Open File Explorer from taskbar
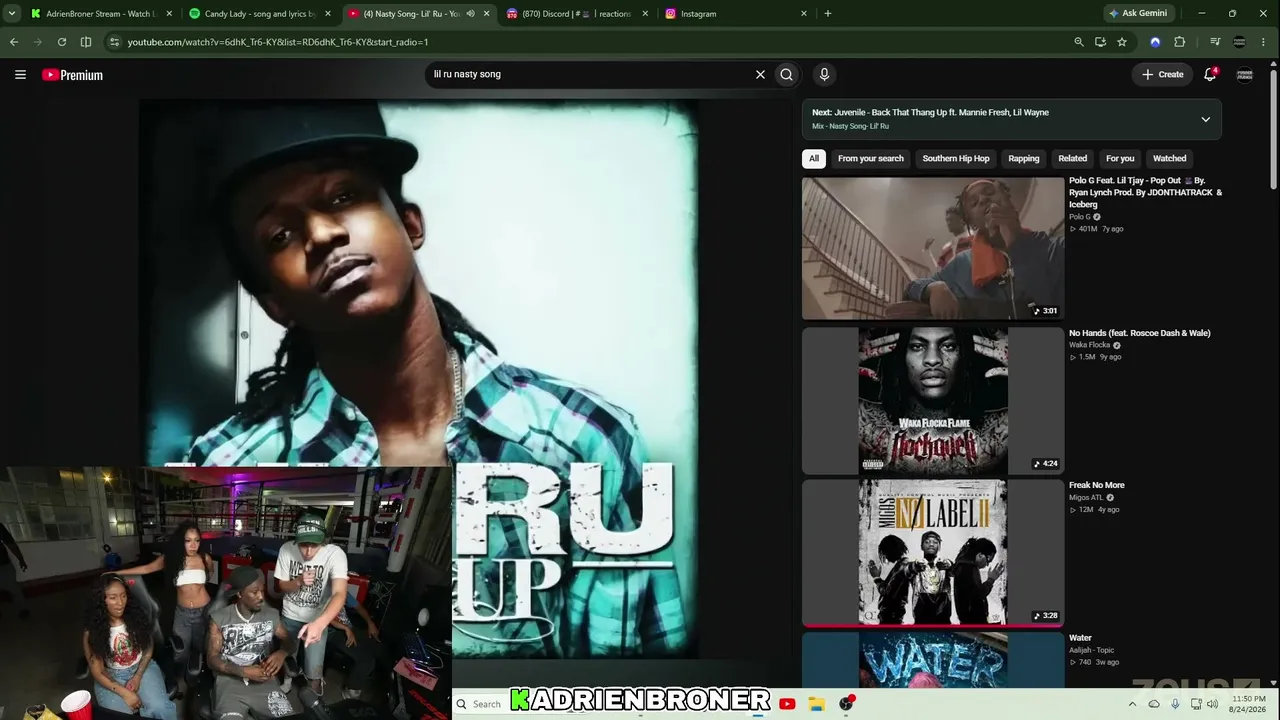1280x720 pixels. click(x=816, y=704)
